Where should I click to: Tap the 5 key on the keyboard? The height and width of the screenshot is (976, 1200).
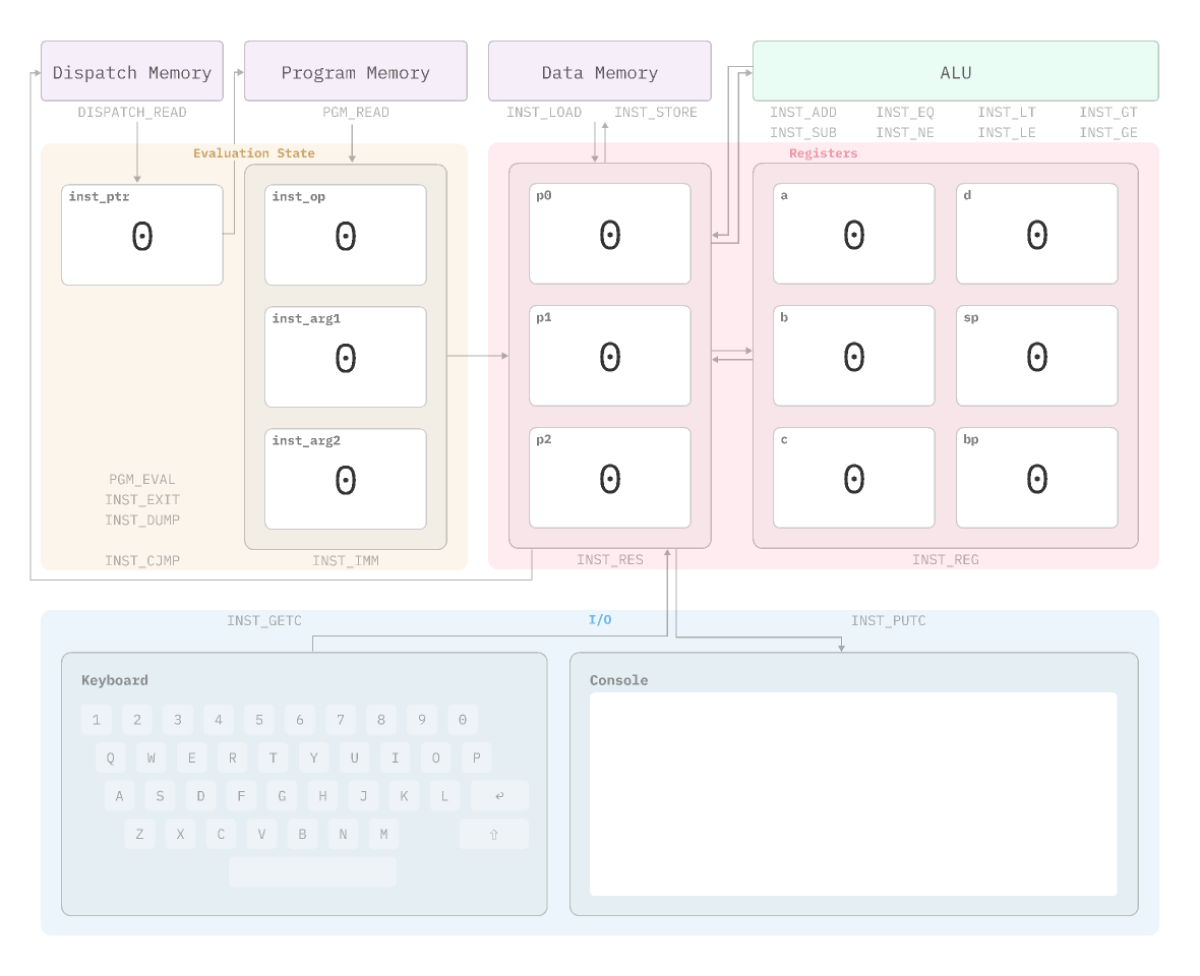pyautogui.click(x=259, y=719)
